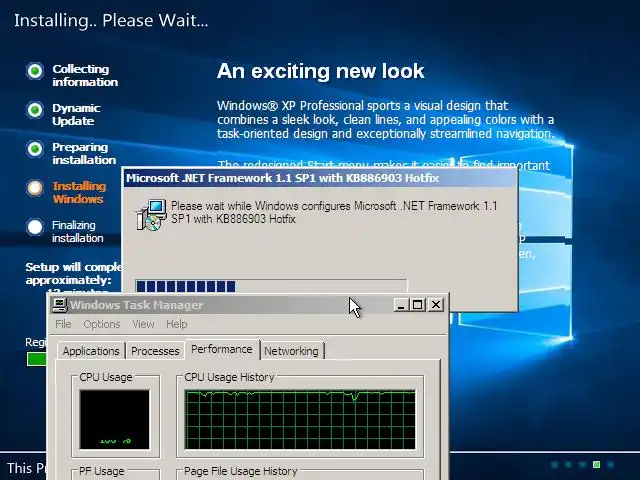Close the Windows Task Manager window

436,305
